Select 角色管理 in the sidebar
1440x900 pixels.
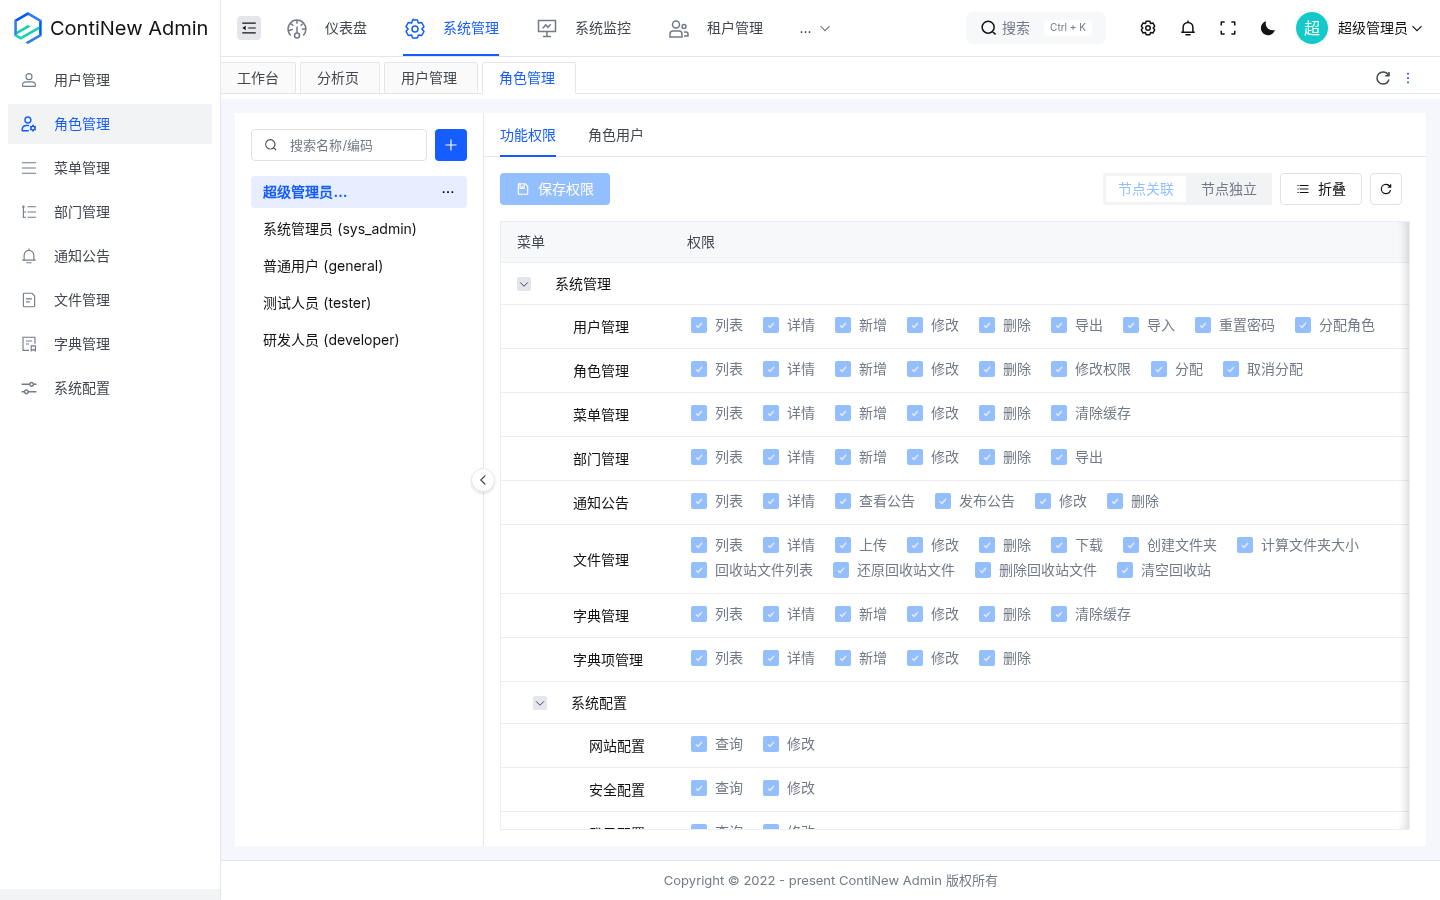coord(110,124)
